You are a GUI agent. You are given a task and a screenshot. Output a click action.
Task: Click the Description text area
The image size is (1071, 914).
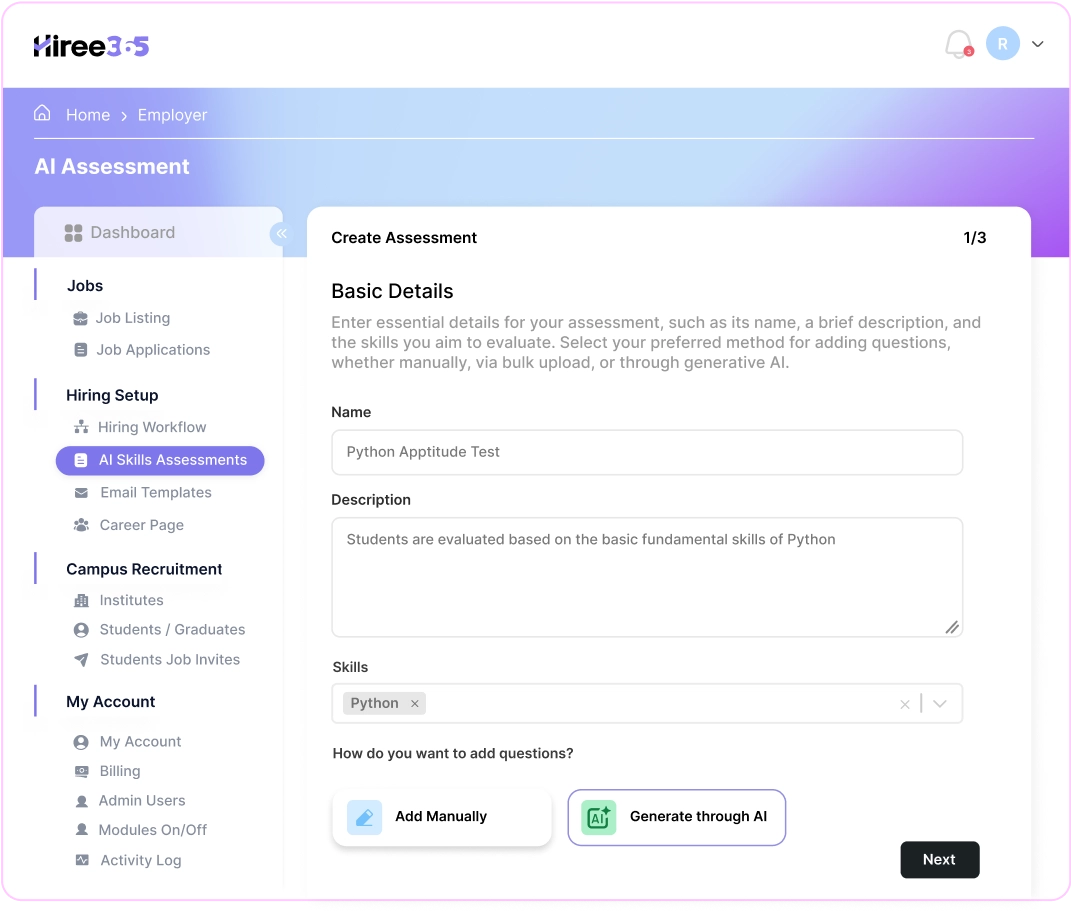[647, 577]
